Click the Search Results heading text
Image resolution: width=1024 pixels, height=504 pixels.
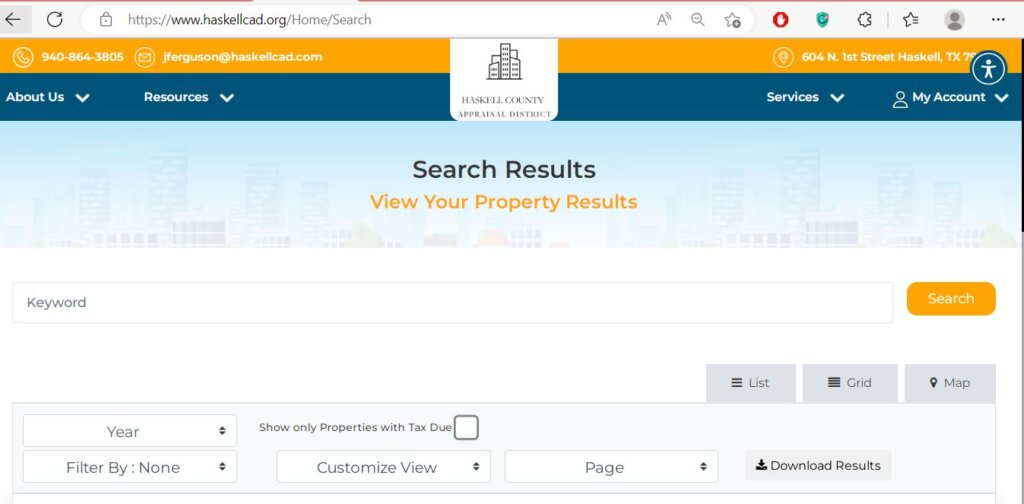(504, 170)
